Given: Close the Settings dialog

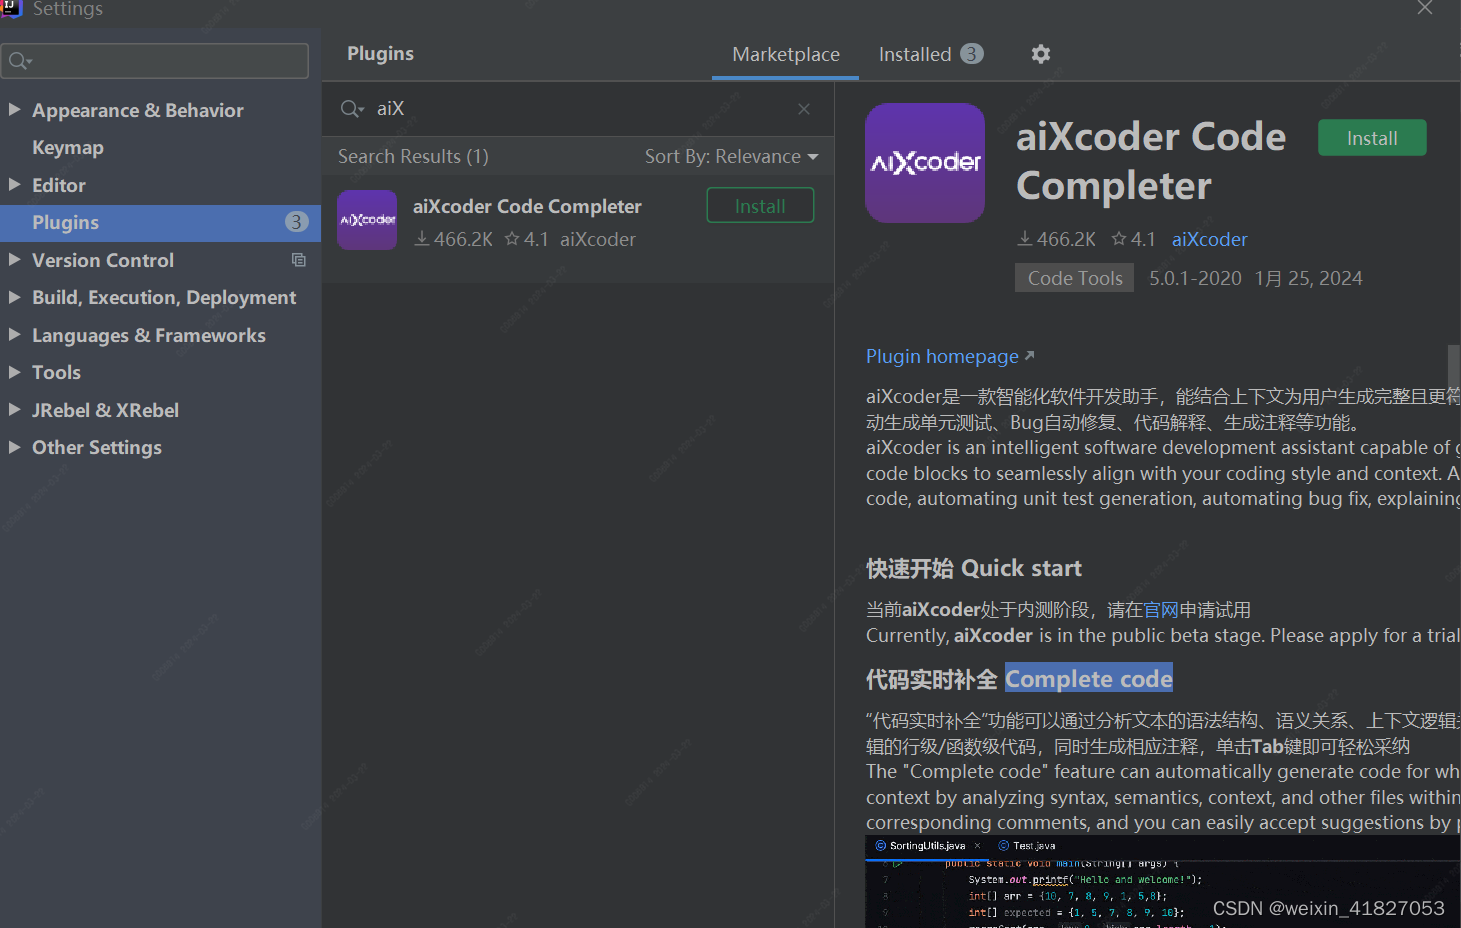Looking at the screenshot, I should click(x=1425, y=8).
